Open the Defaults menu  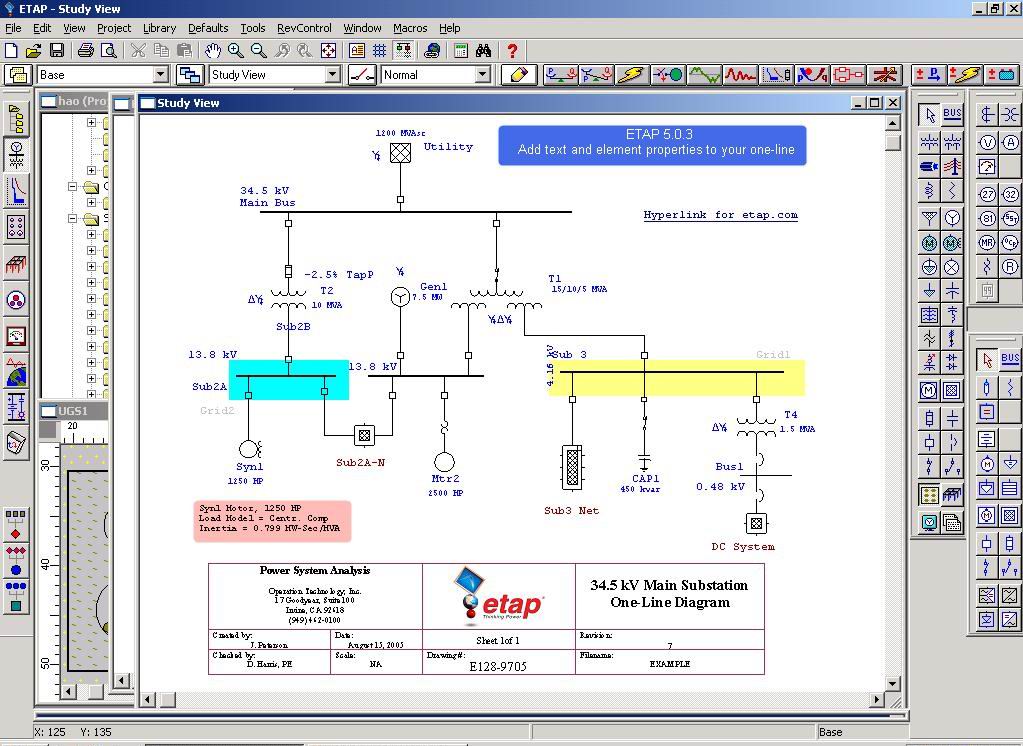coord(208,28)
